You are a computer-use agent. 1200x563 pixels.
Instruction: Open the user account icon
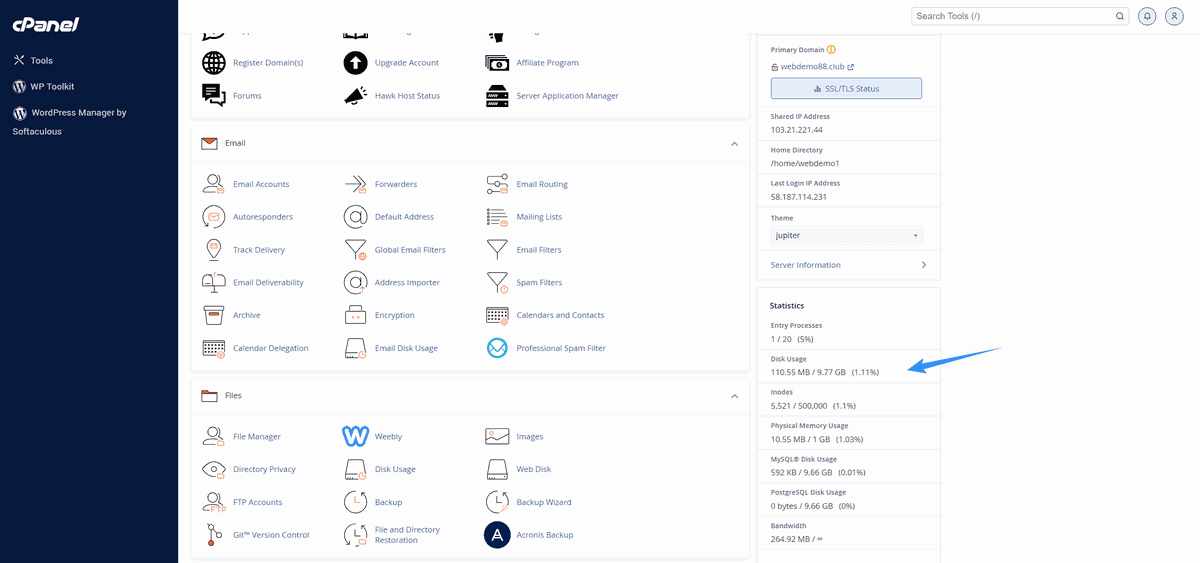pos(1174,16)
